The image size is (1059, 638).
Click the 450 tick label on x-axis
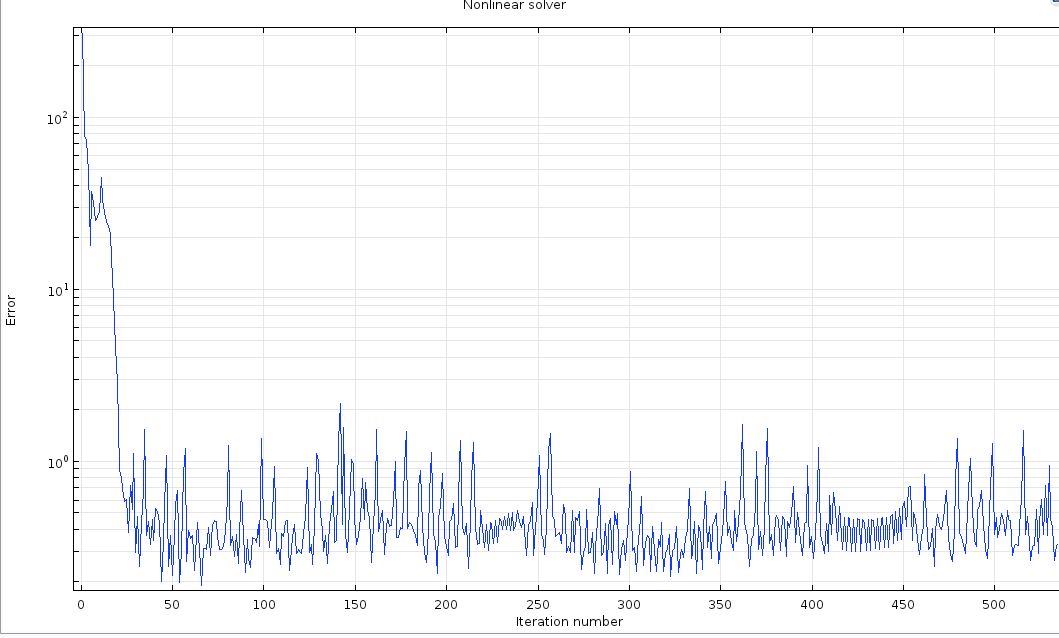click(903, 604)
